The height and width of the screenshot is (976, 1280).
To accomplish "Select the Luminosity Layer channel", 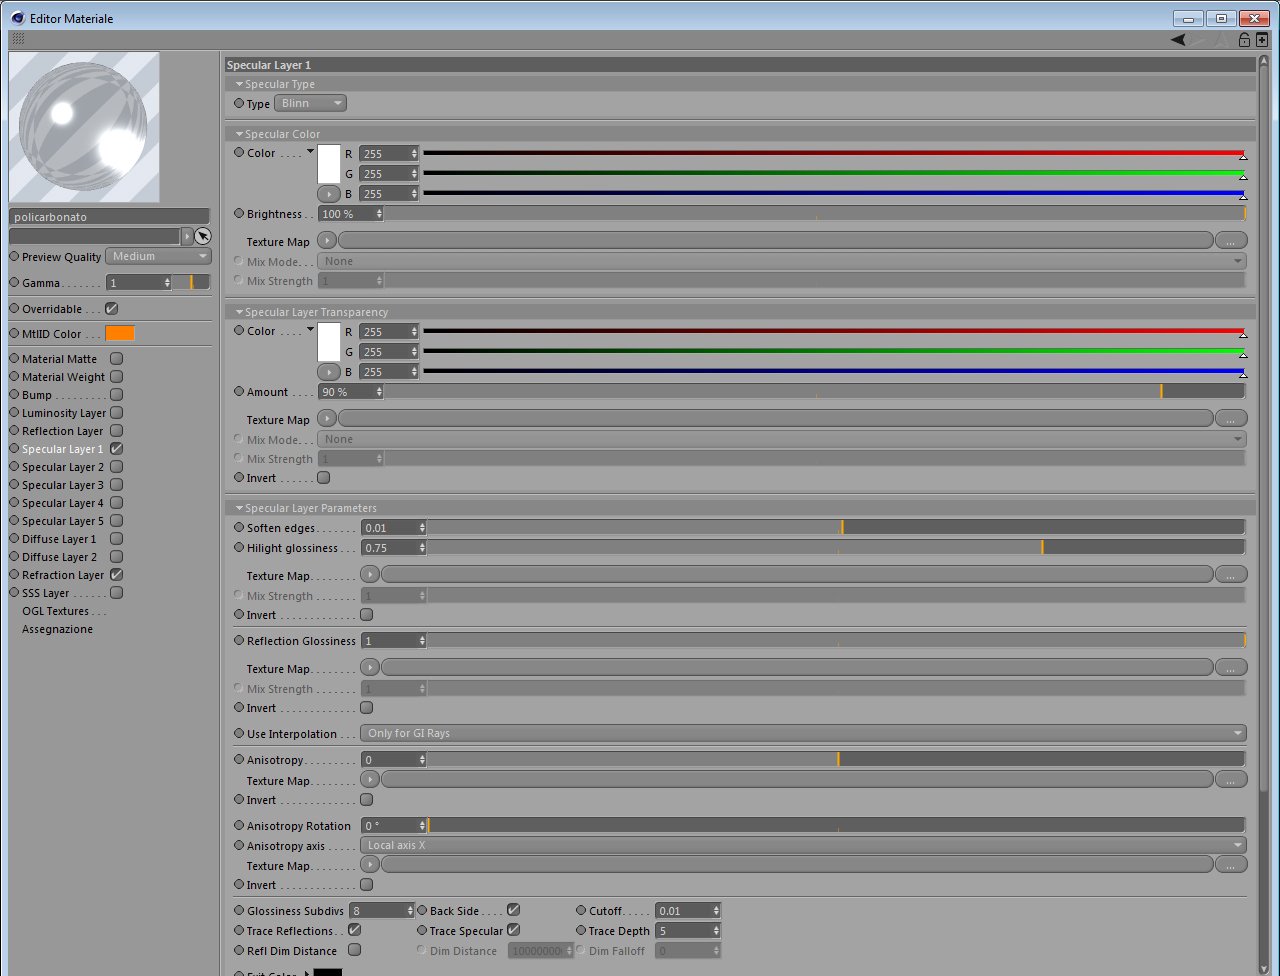I will click(x=64, y=413).
